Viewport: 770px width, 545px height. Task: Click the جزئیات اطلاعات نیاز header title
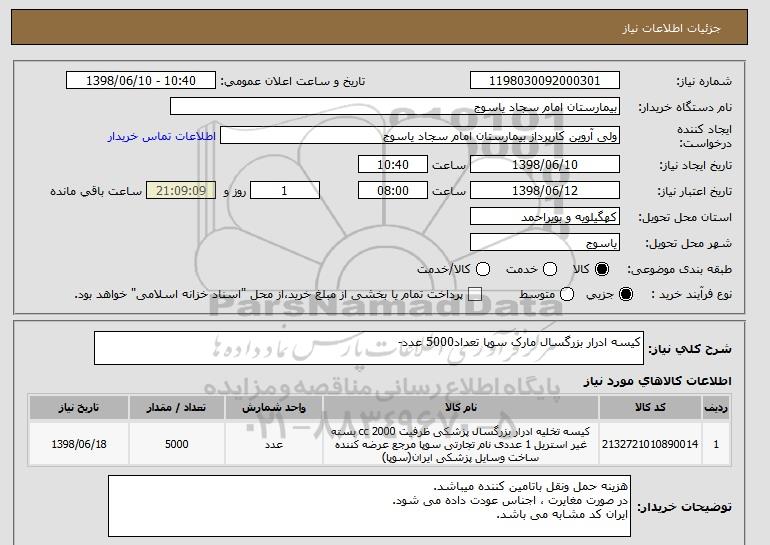pos(671,28)
